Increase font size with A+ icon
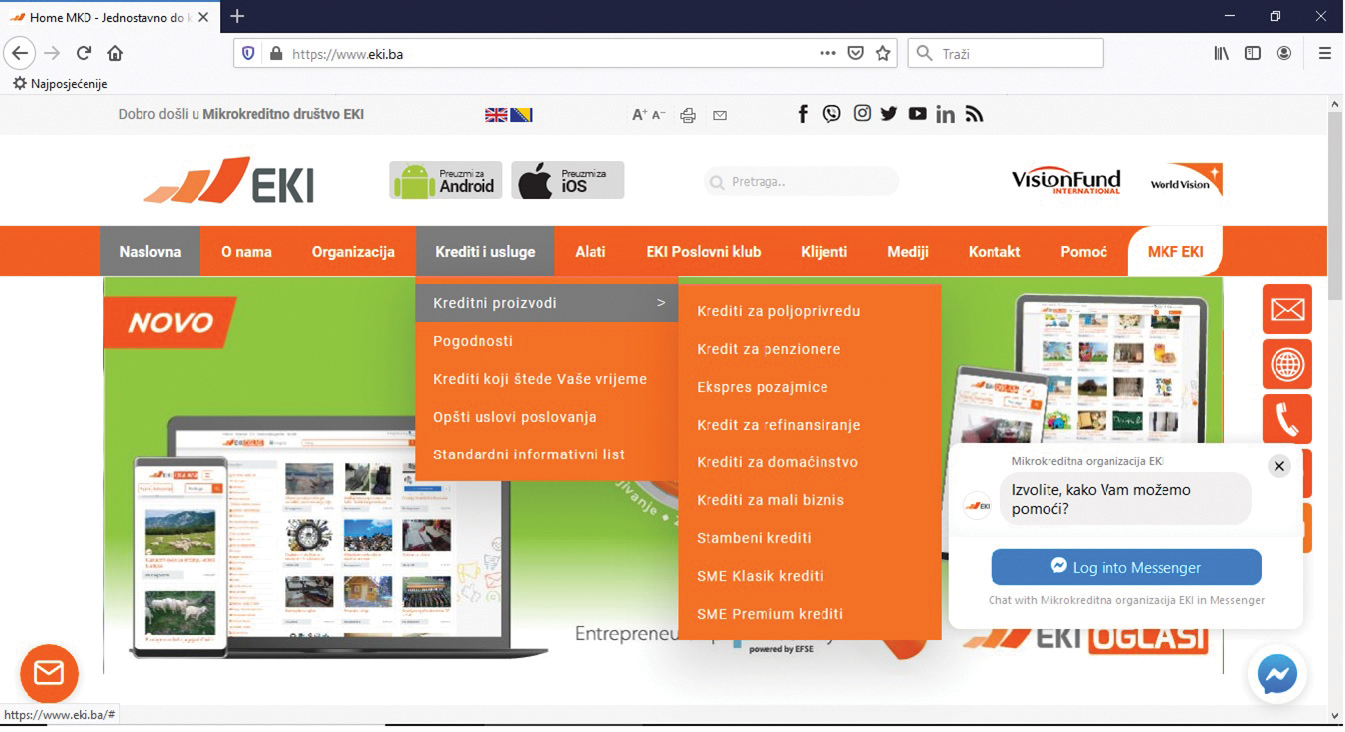1345x732 pixels. click(x=640, y=115)
